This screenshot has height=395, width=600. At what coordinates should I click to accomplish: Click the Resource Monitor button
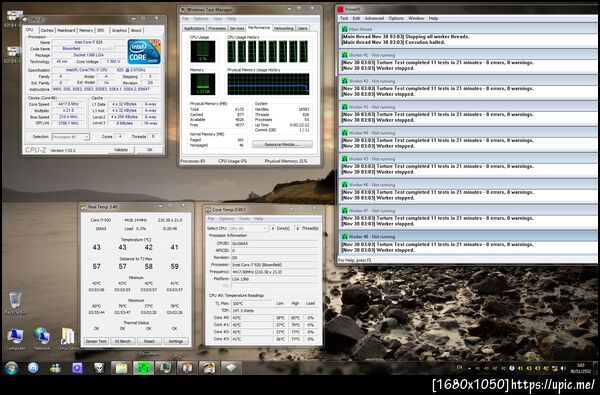click(x=282, y=144)
